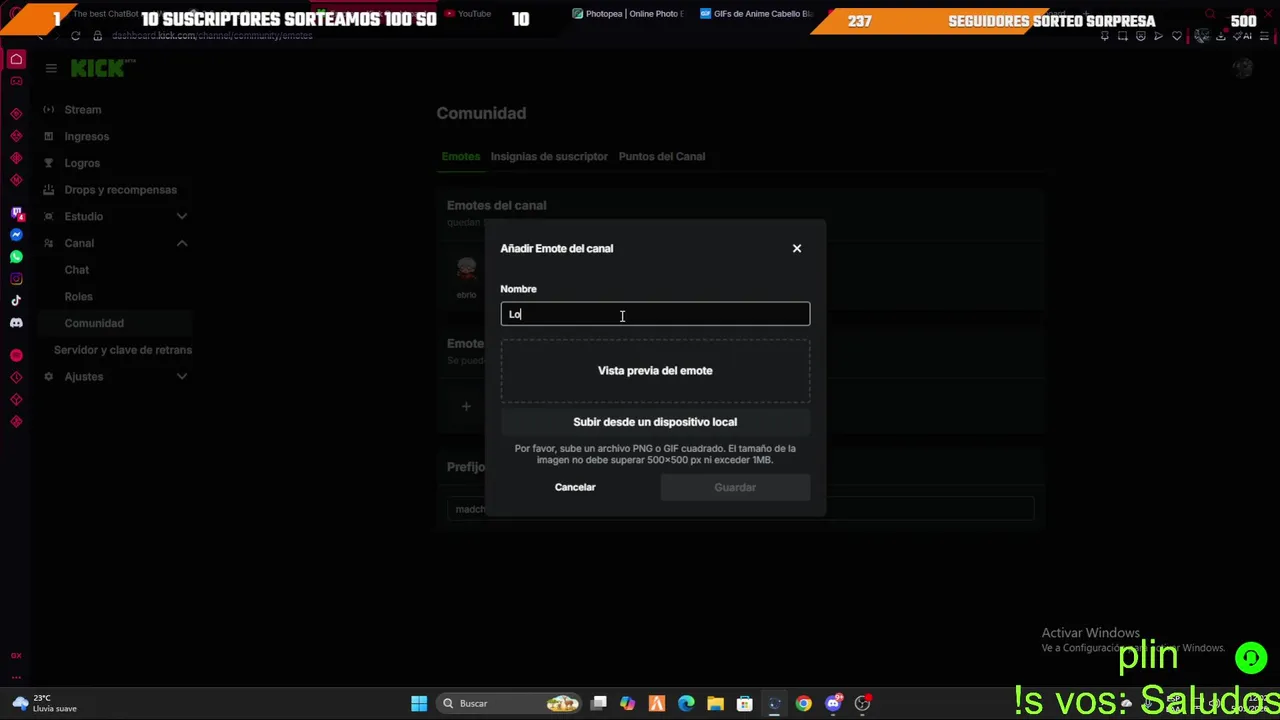
Task: Click the browser sidebar gamepad icon
Action: click(x=16, y=81)
